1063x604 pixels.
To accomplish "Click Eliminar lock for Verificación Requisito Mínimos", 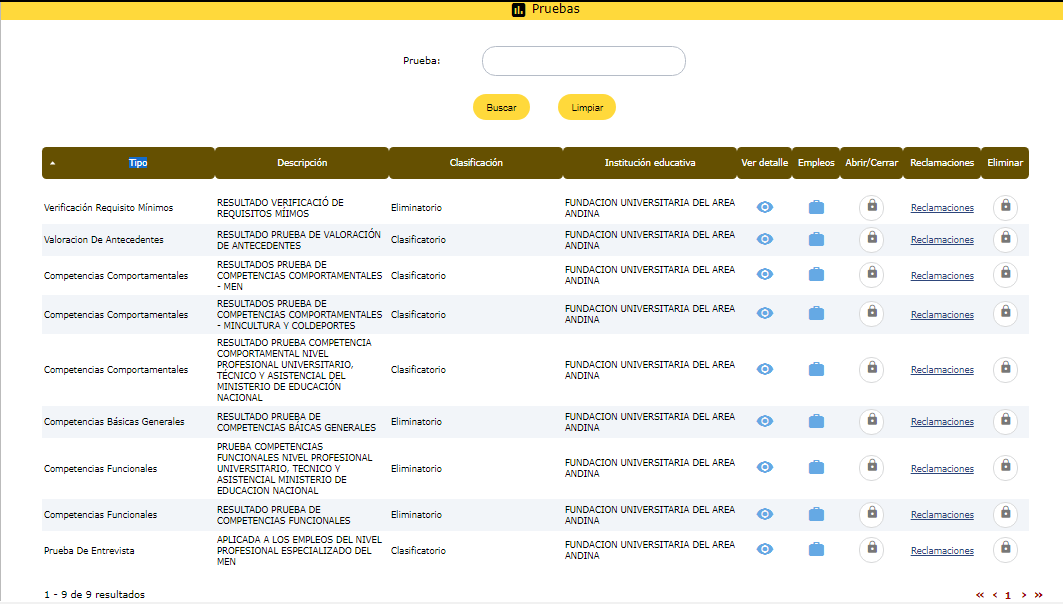I will 1005,207.
